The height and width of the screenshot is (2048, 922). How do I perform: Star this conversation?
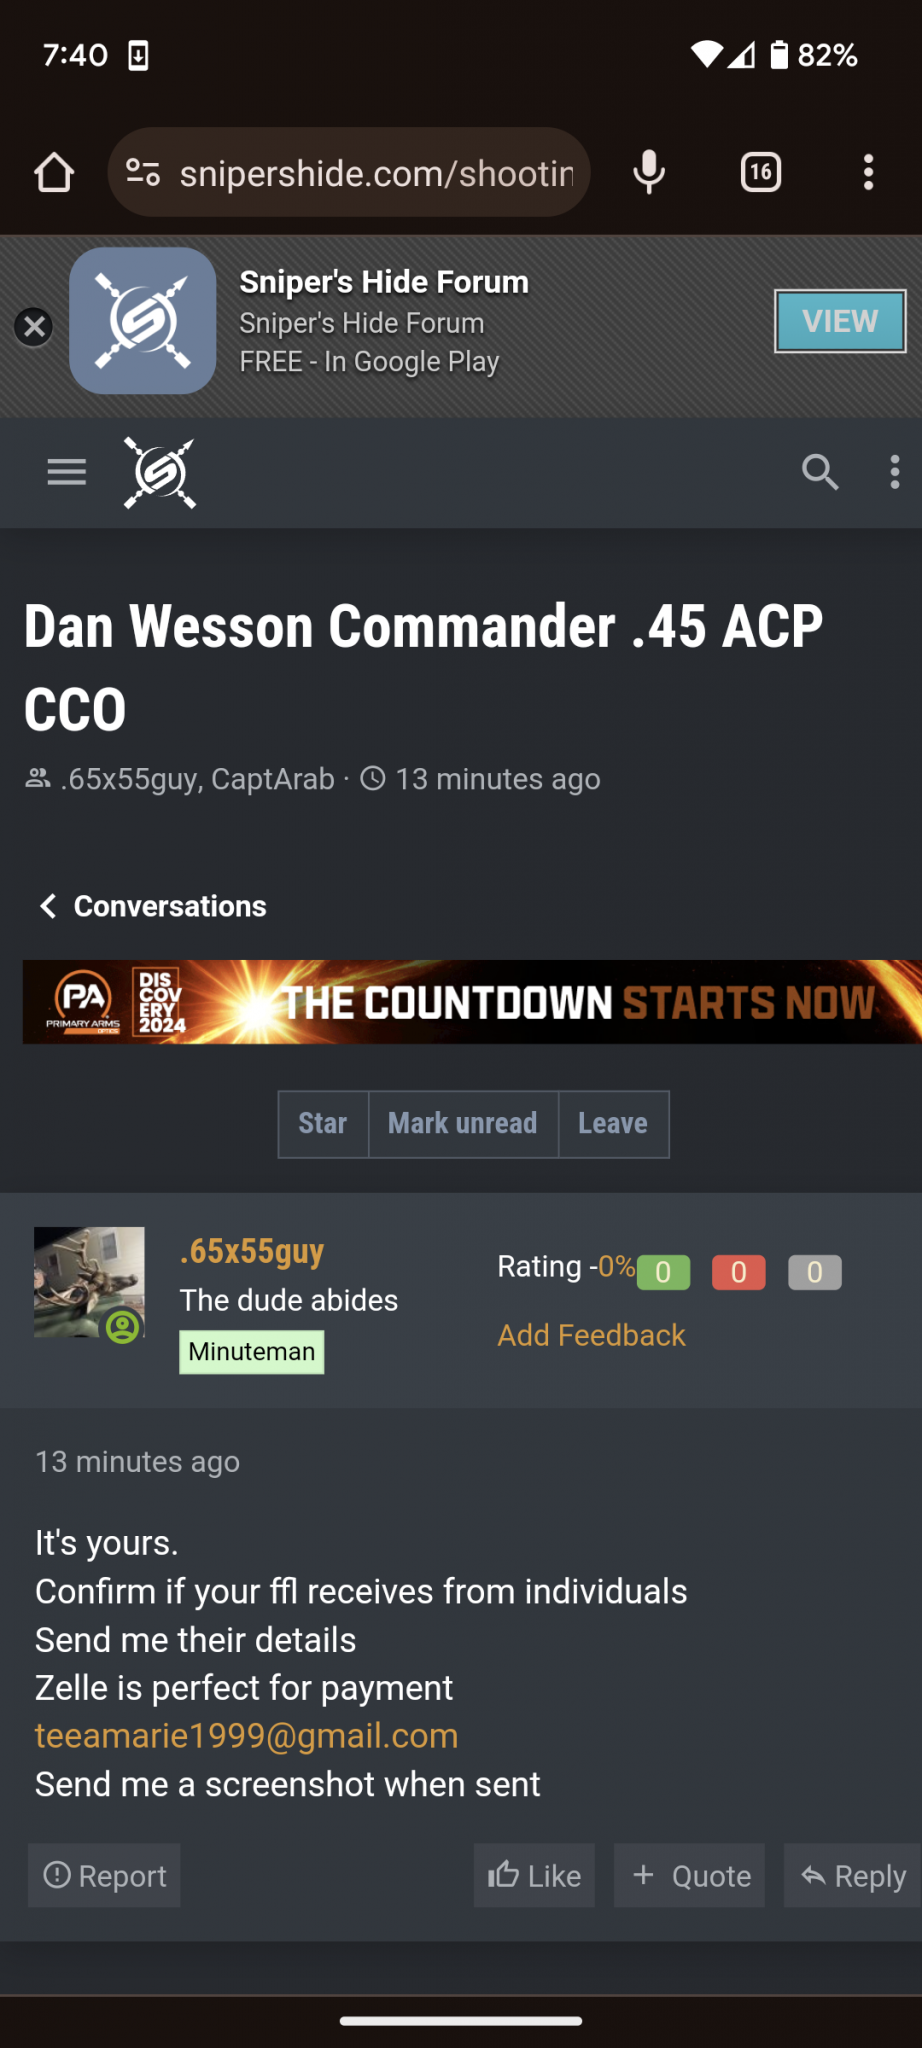[x=323, y=1124]
